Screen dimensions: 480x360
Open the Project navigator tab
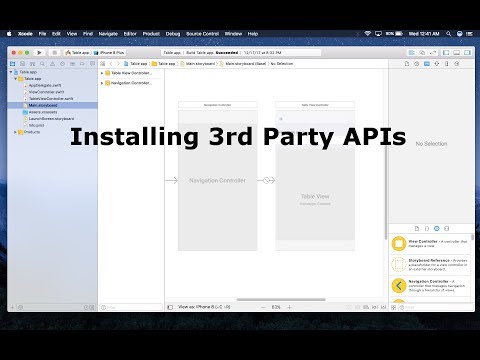(x=13, y=64)
